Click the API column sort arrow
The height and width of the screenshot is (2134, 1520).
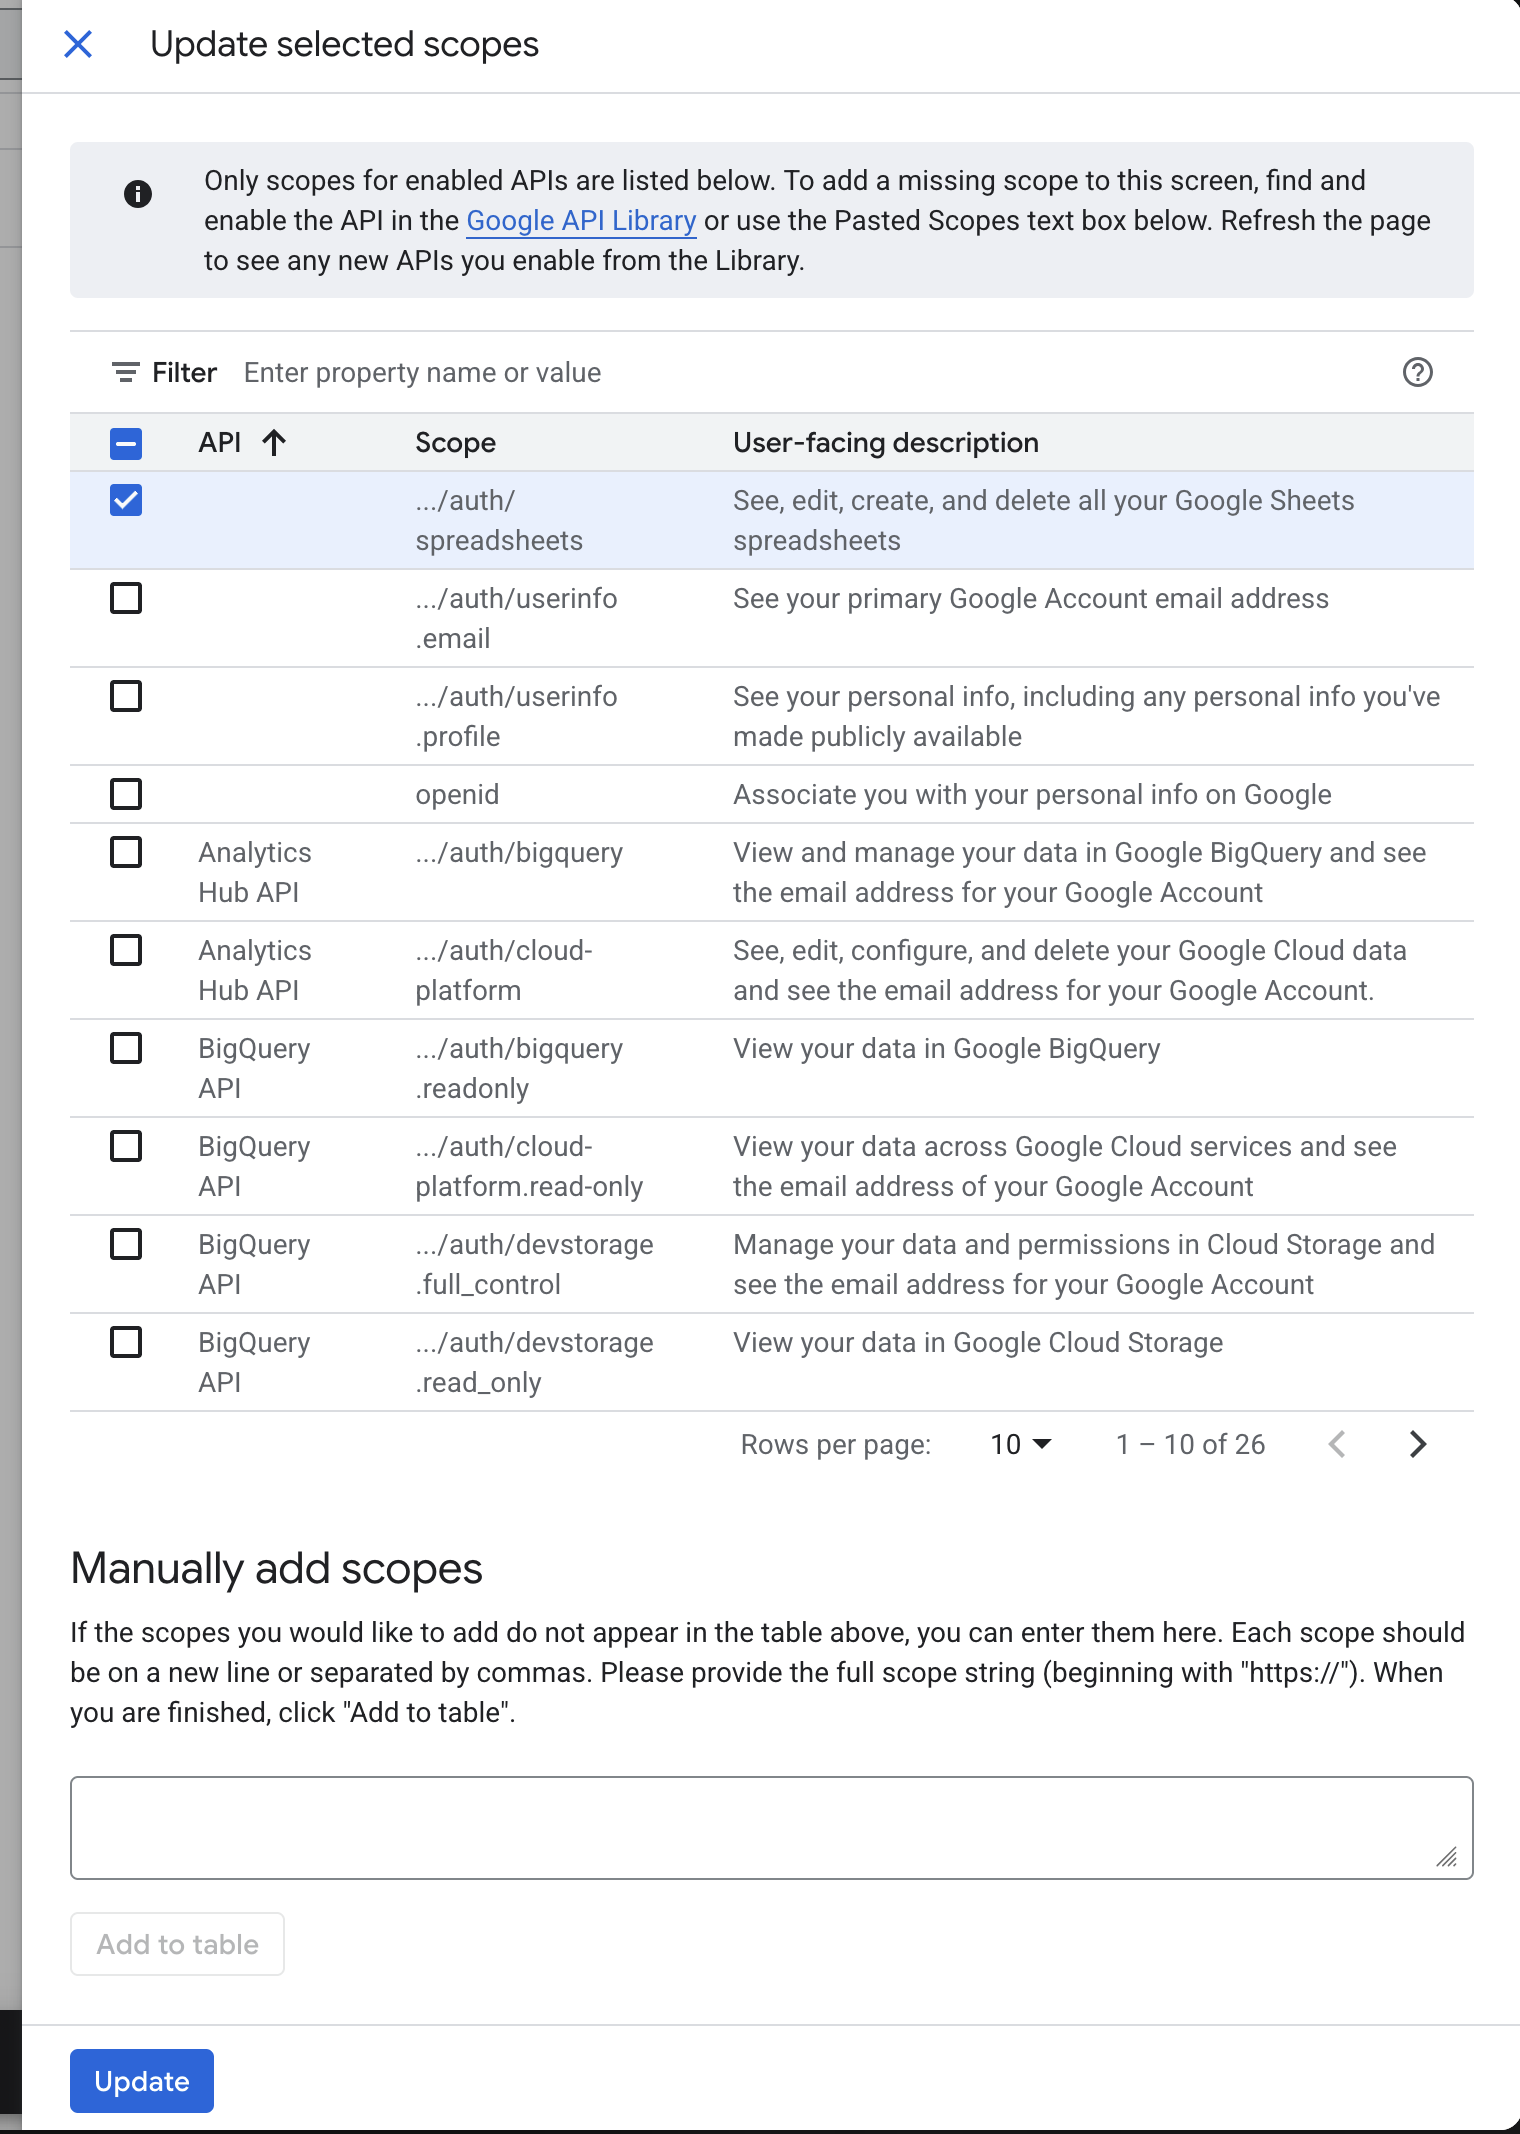tap(274, 443)
